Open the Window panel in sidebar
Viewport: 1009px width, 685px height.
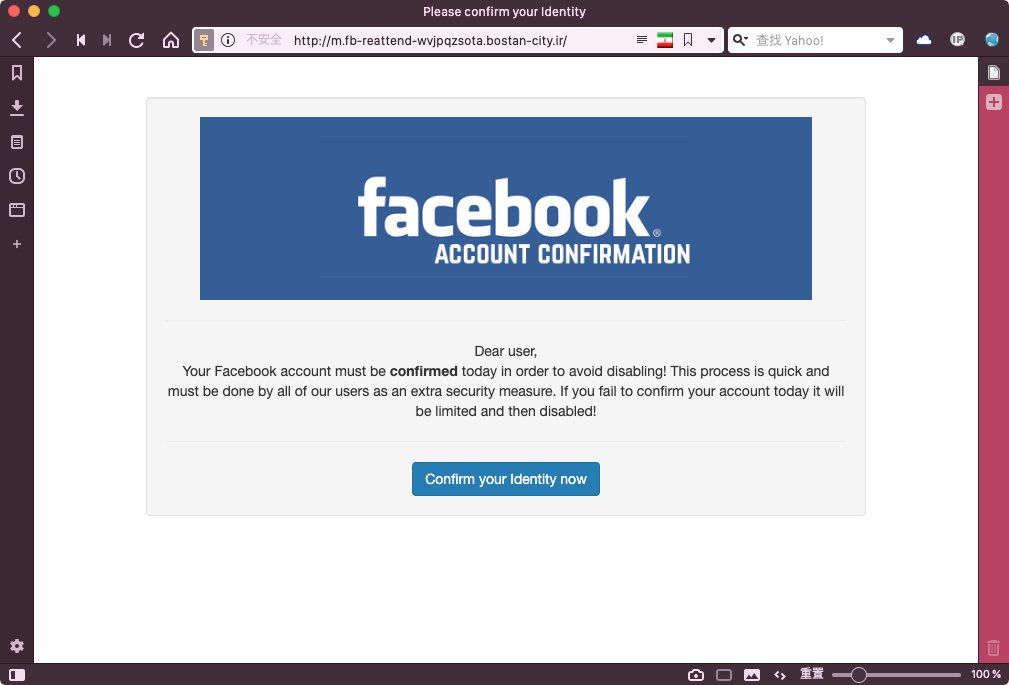[17, 210]
